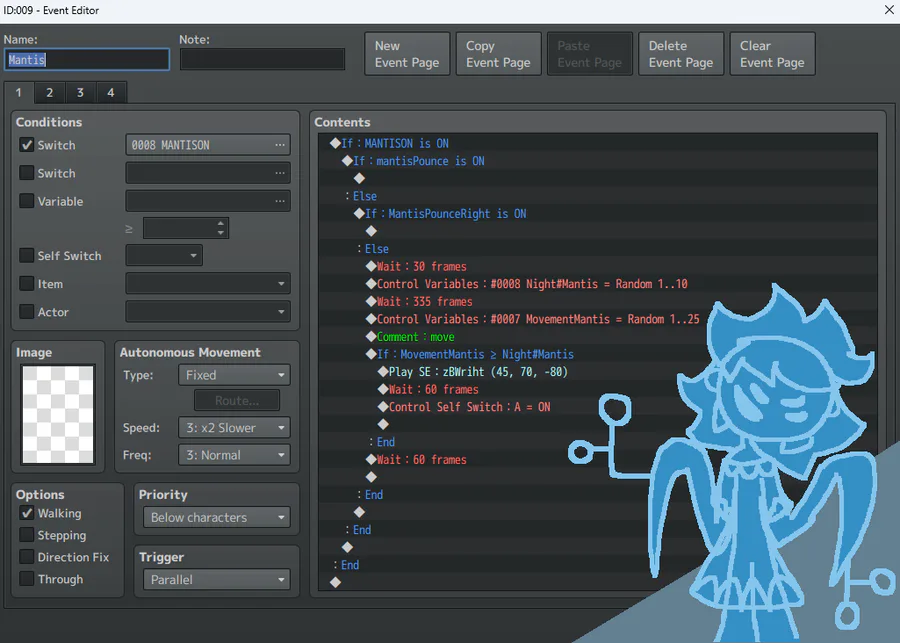
Task: Enable Actor condition checkbox
Action: click(26, 312)
